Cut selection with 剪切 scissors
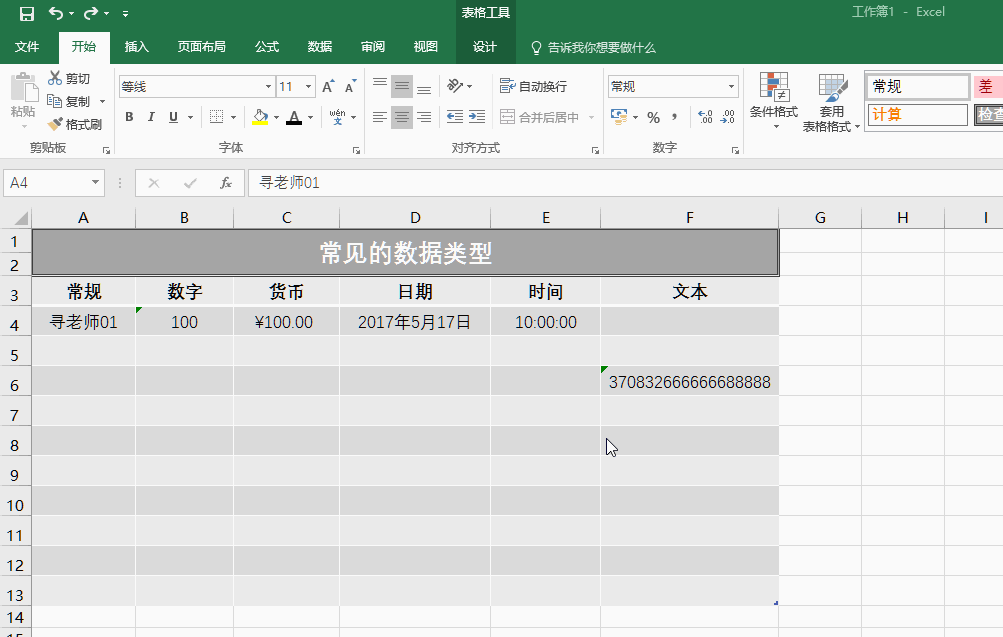The height and width of the screenshot is (637, 1003). click(x=69, y=79)
